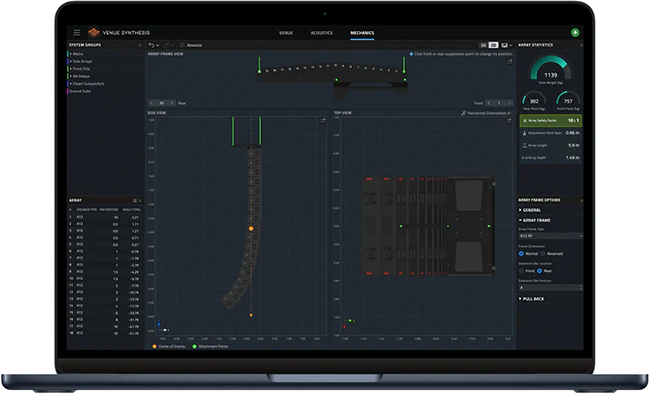
Task: Click the Array panel grid icon
Action: pos(135,201)
